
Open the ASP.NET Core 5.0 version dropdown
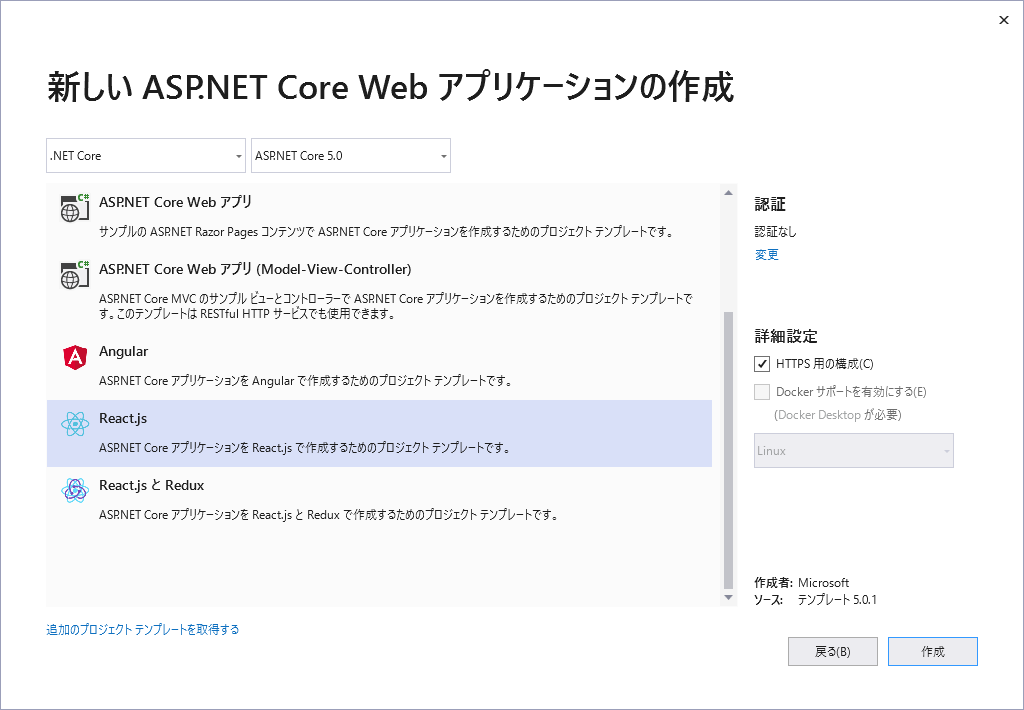click(x=351, y=155)
